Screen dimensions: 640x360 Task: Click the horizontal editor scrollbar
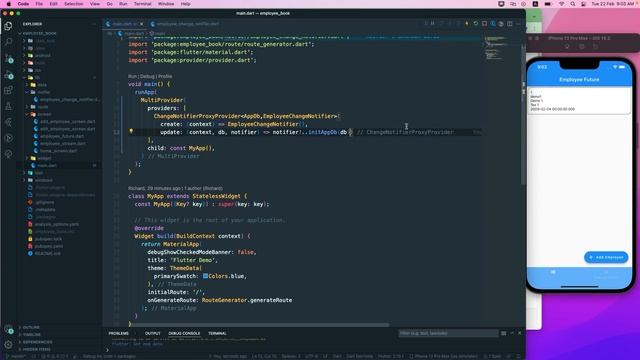tap(259, 325)
